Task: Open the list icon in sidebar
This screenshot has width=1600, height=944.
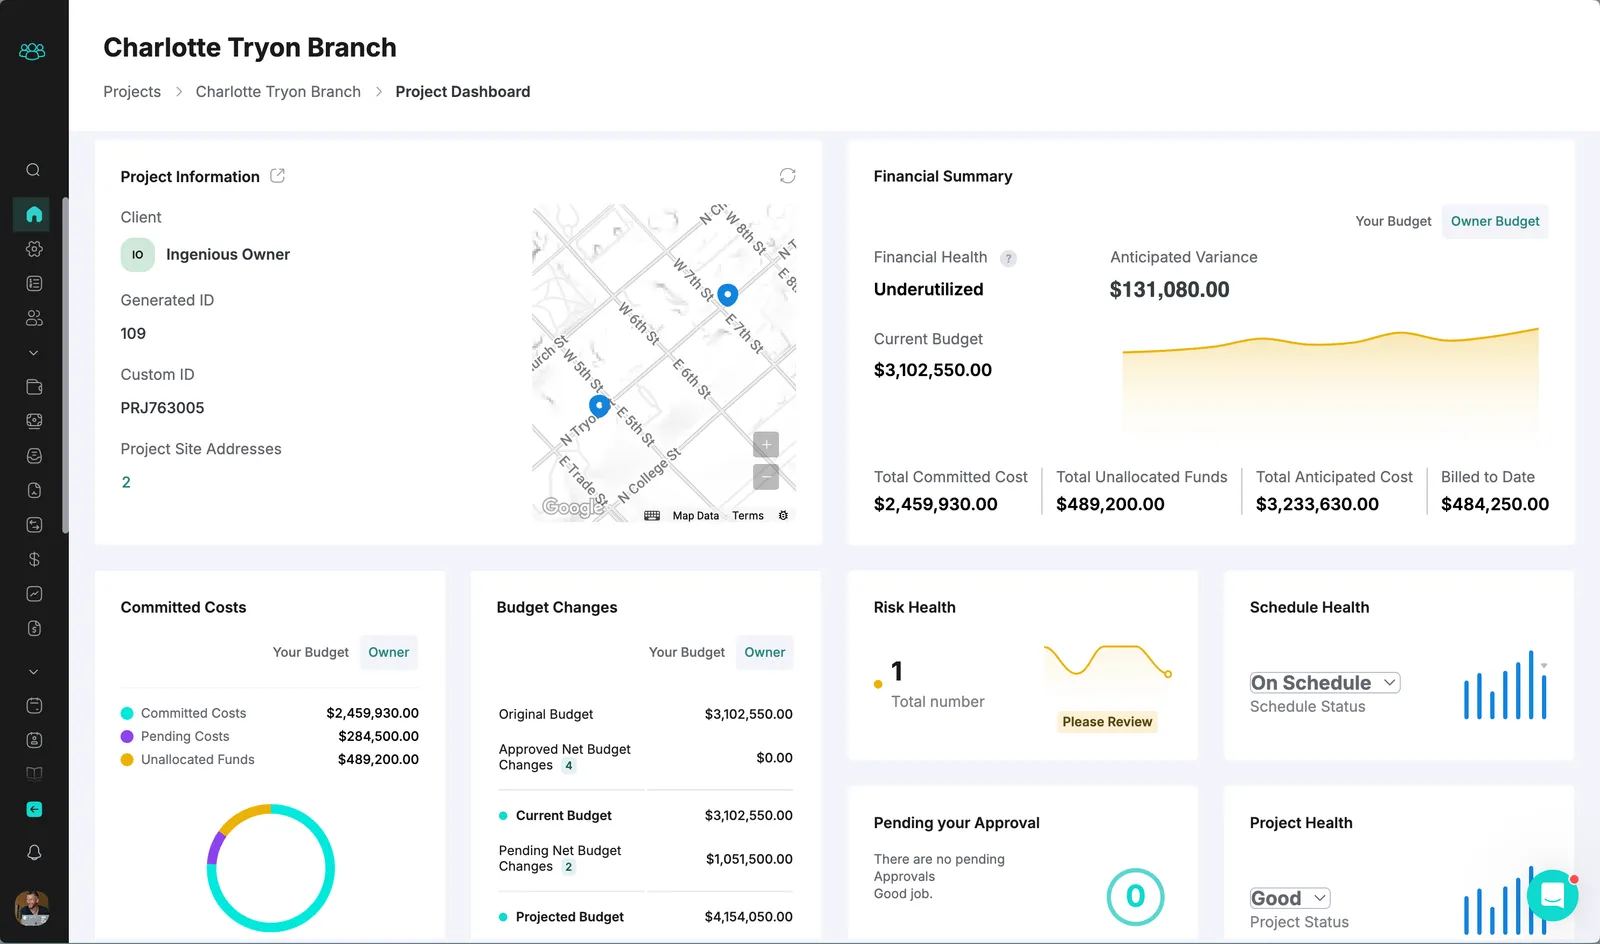Action: click(34, 284)
